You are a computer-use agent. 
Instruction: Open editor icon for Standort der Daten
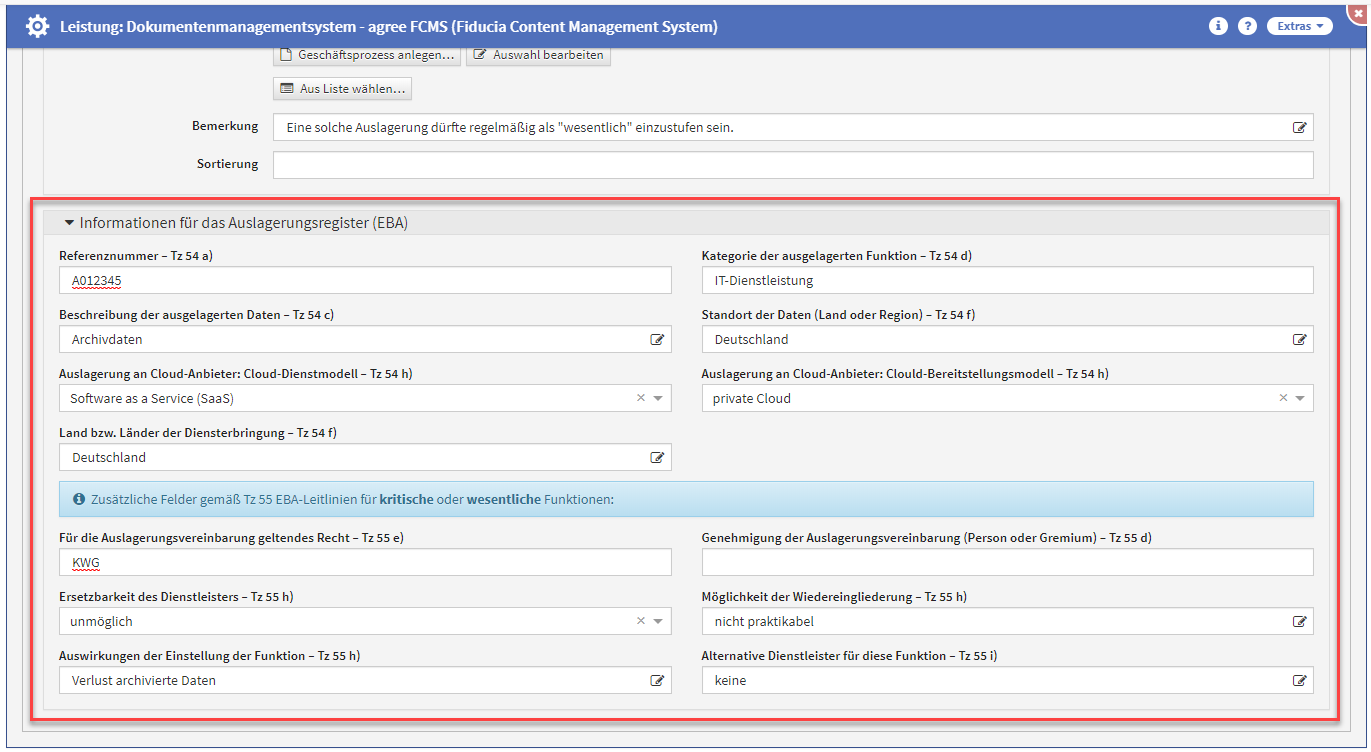coord(1299,340)
